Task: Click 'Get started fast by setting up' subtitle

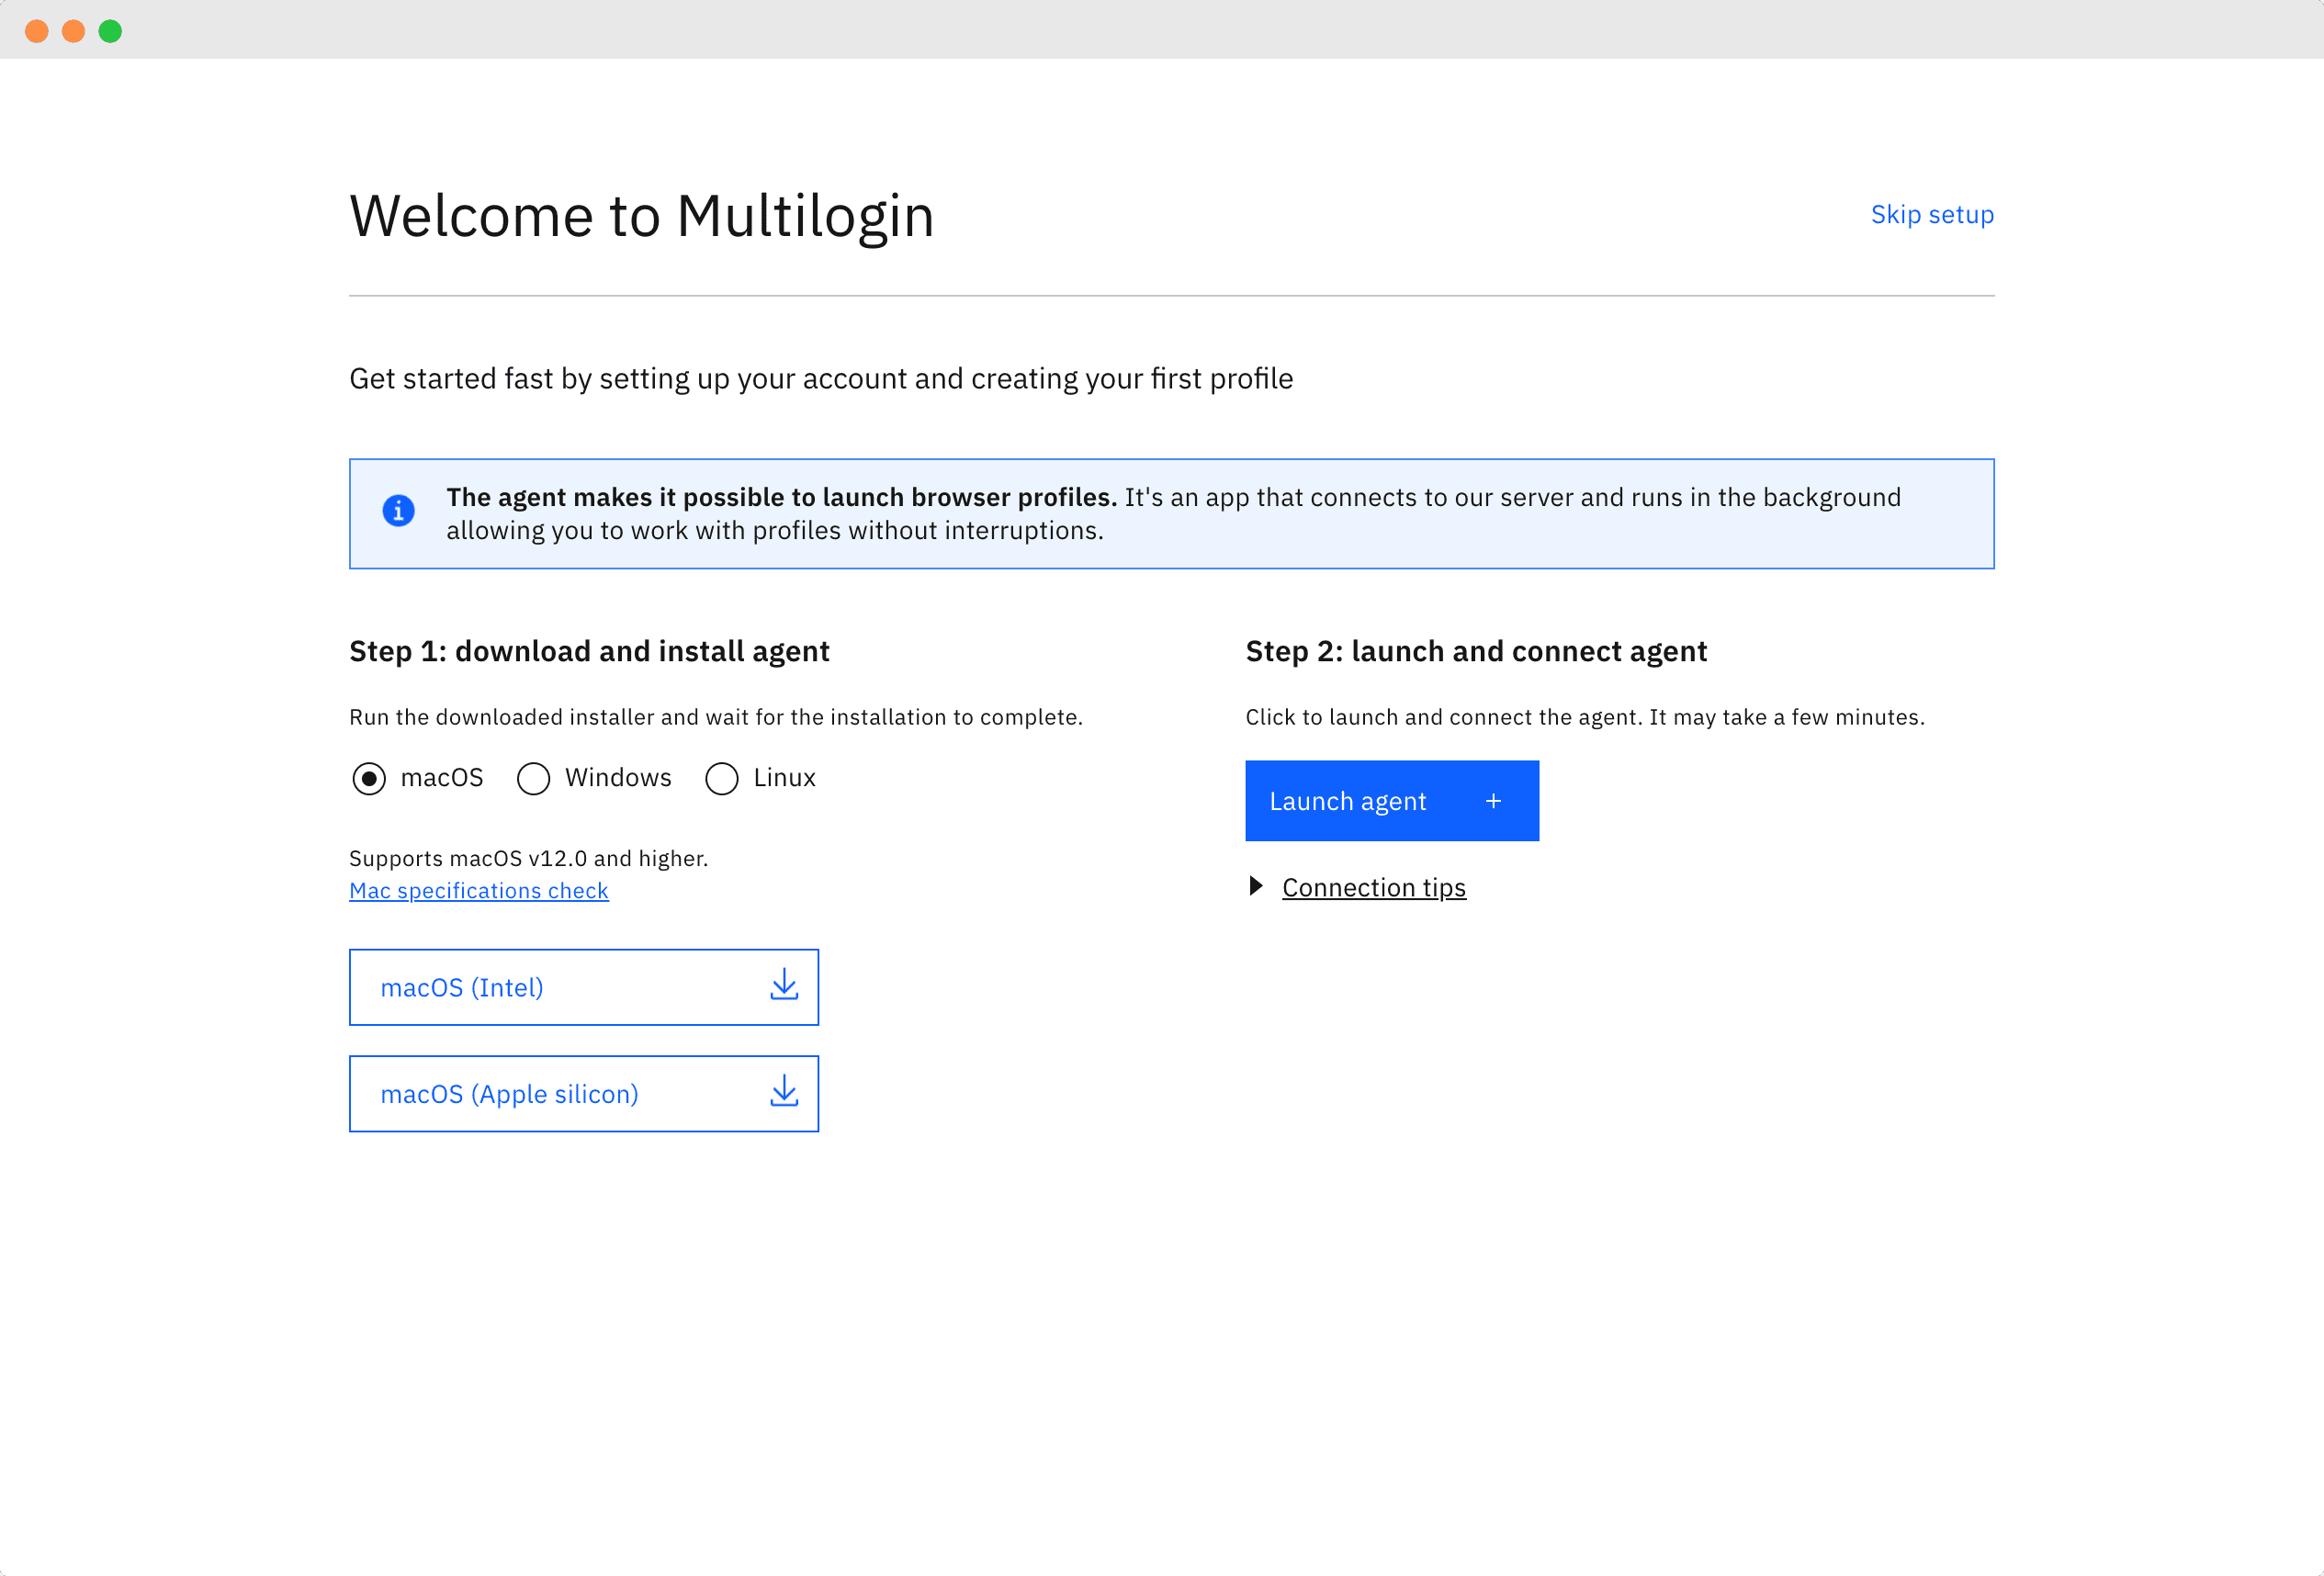Action: [x=821, y=379]
